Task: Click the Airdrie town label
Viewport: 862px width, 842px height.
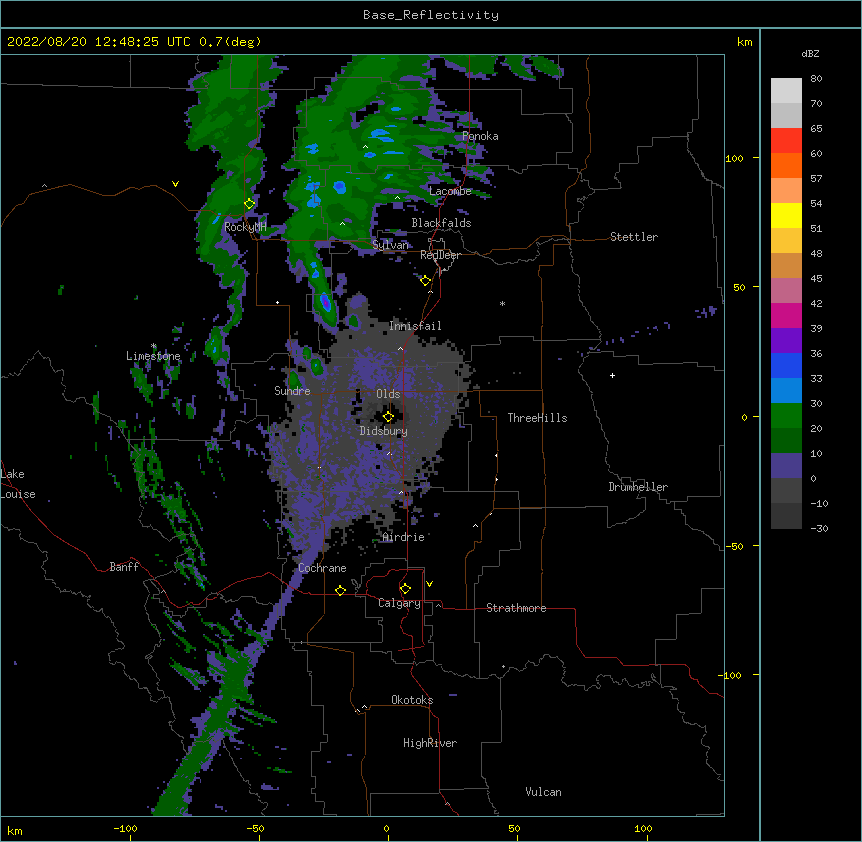Action: 403,537
